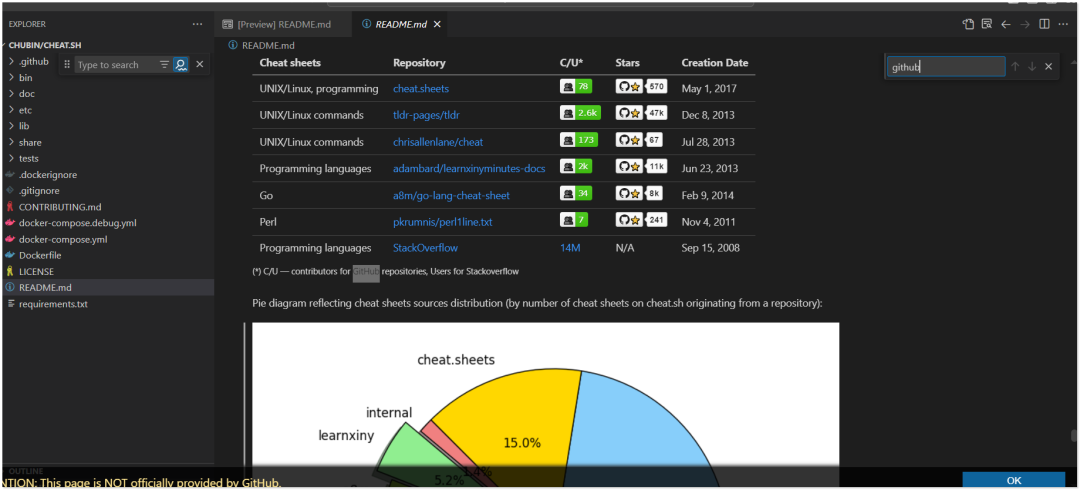Click the contributors badge showing 2.6k

coord(580,113)
